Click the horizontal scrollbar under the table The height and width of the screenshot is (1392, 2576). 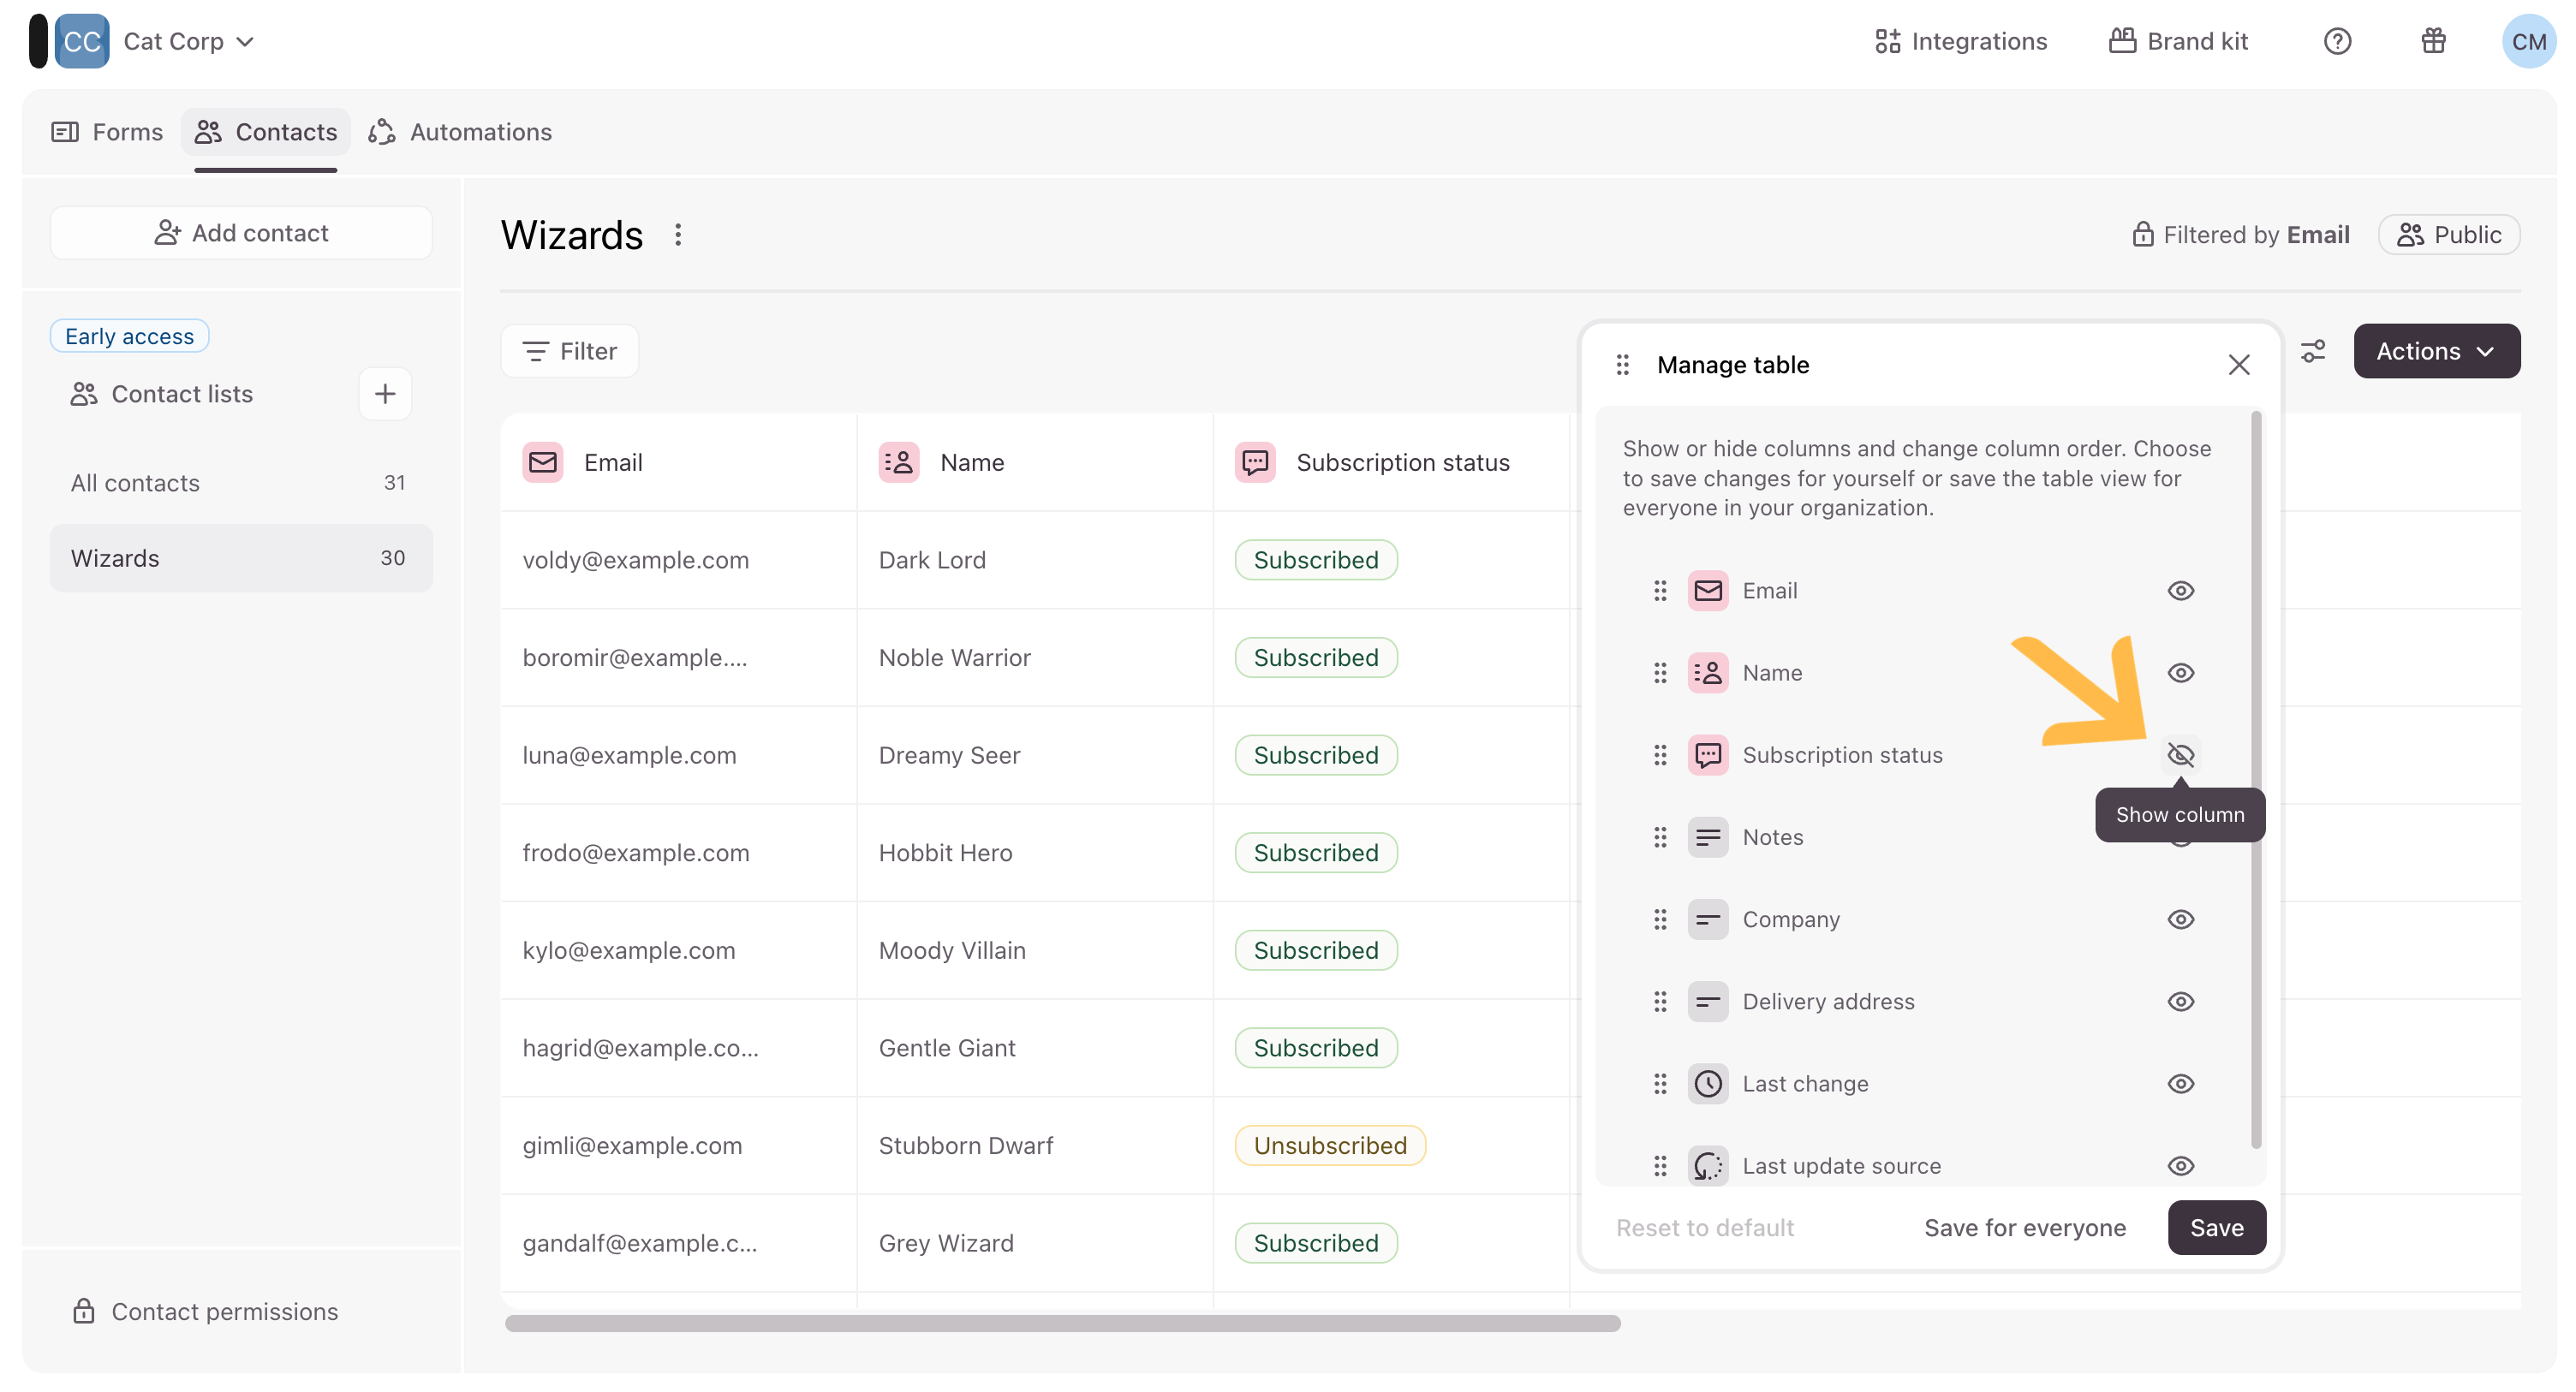tap(1062, 1323)
